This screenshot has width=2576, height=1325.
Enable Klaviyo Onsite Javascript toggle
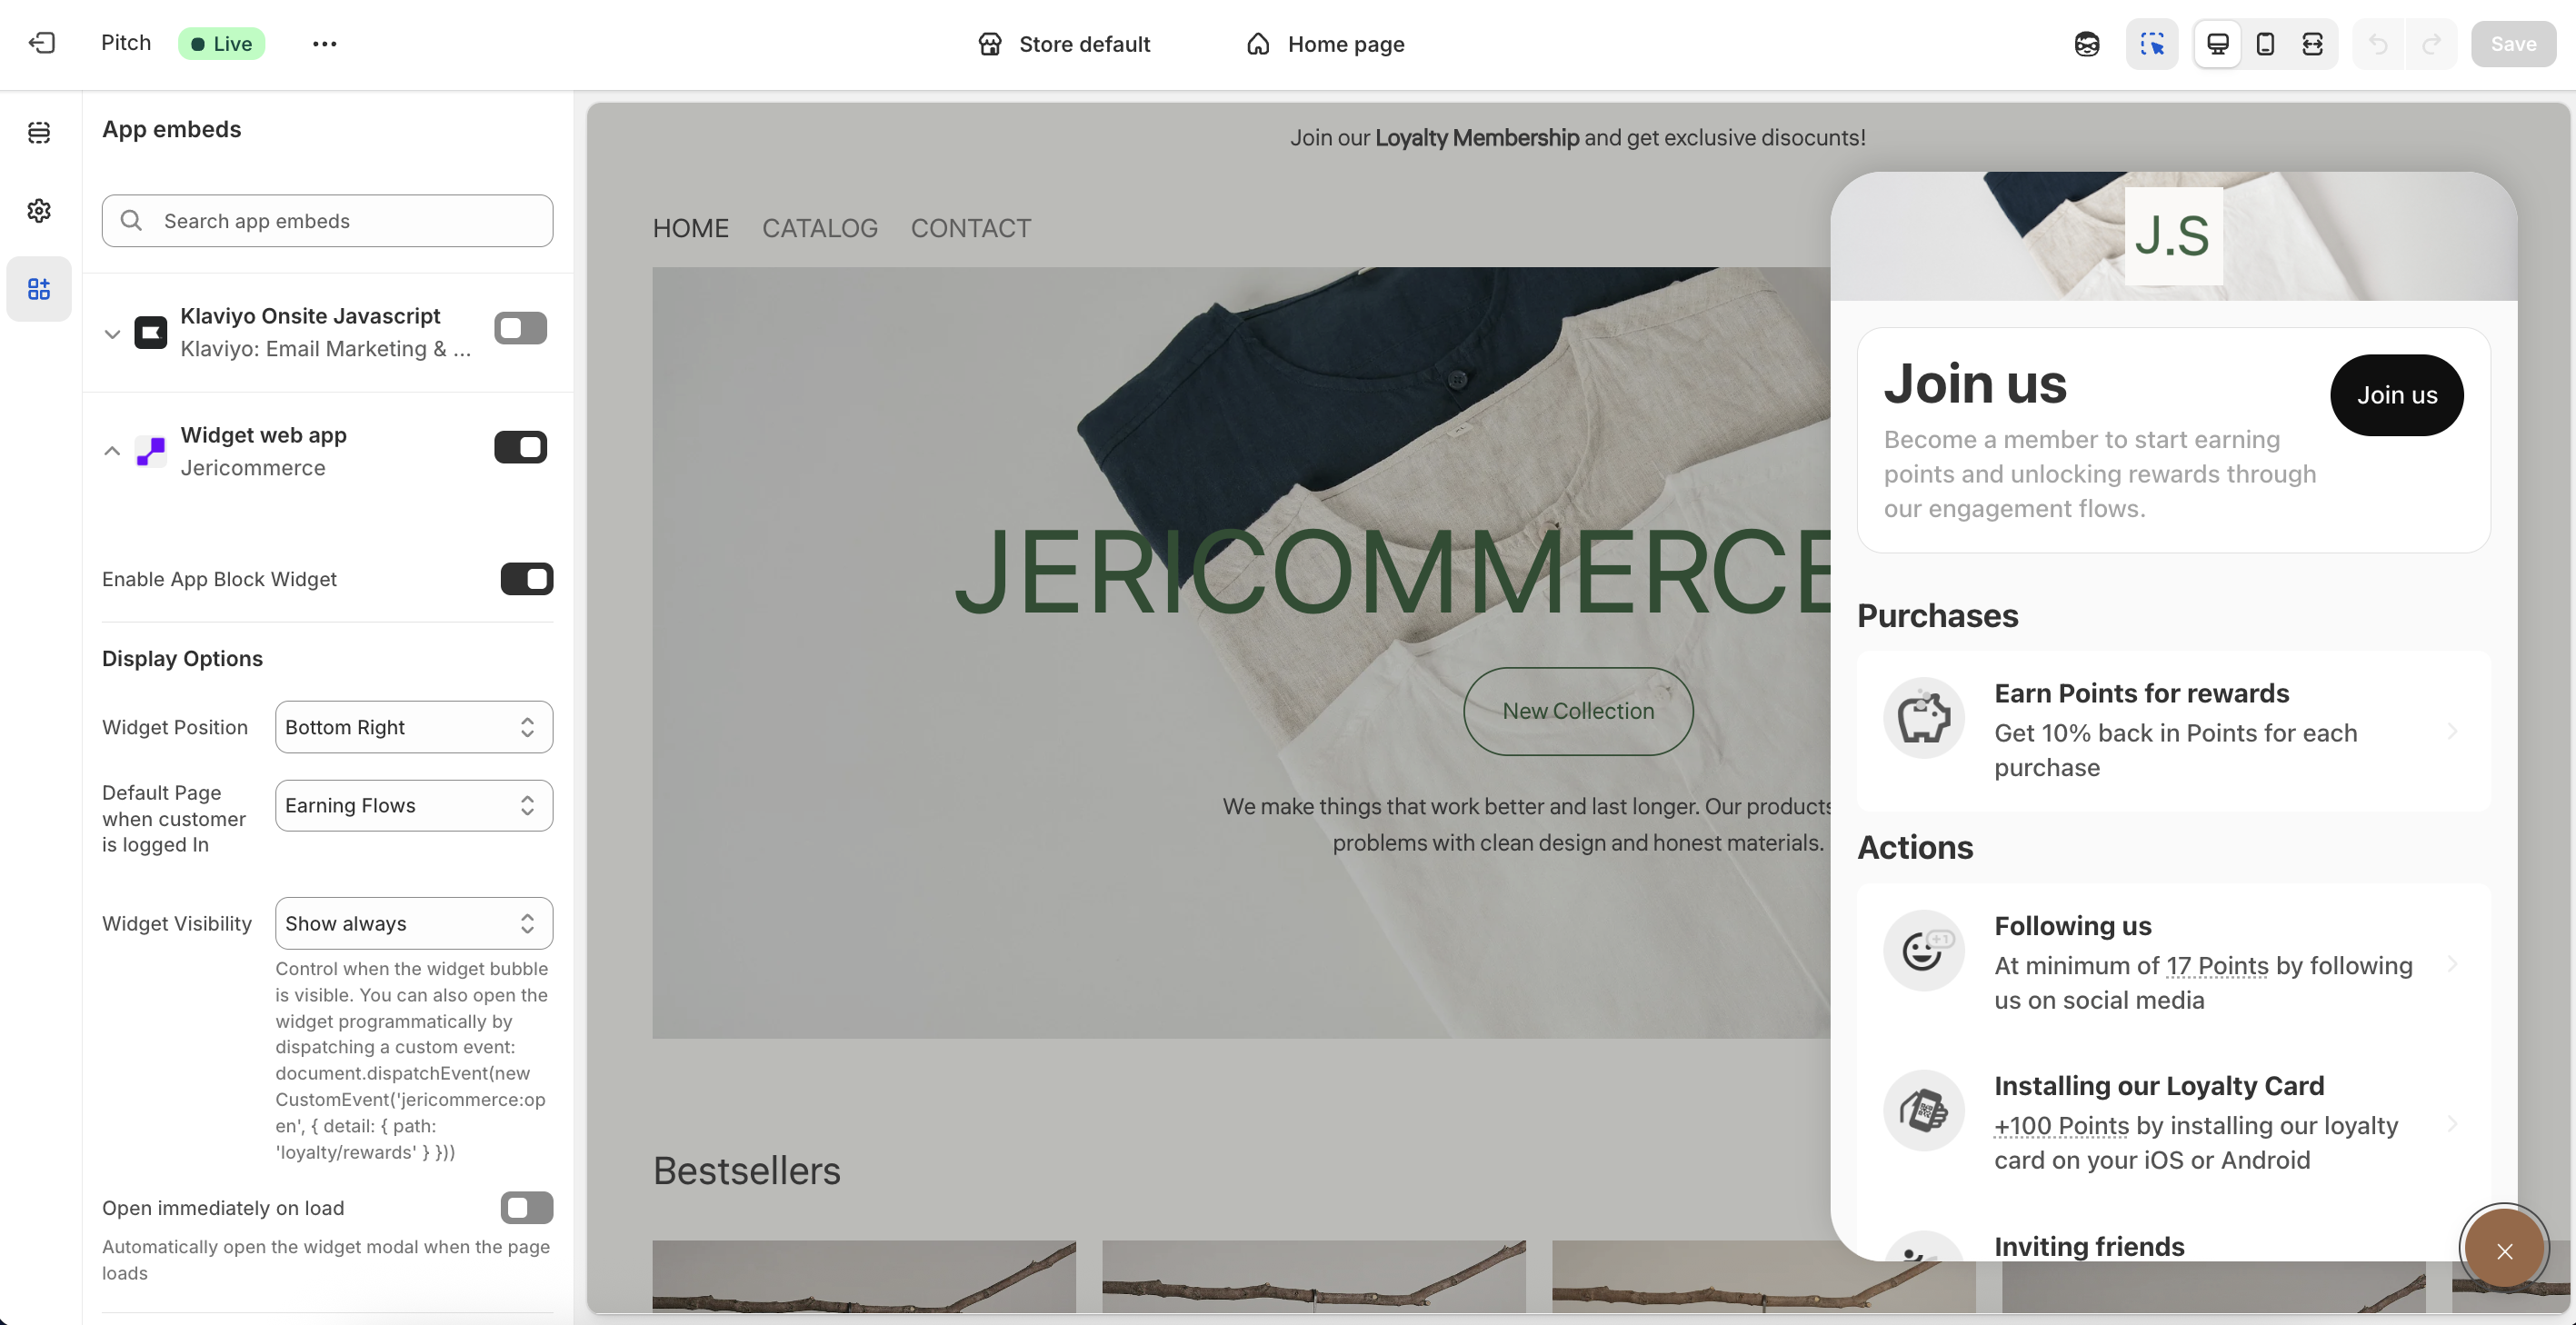520,328
